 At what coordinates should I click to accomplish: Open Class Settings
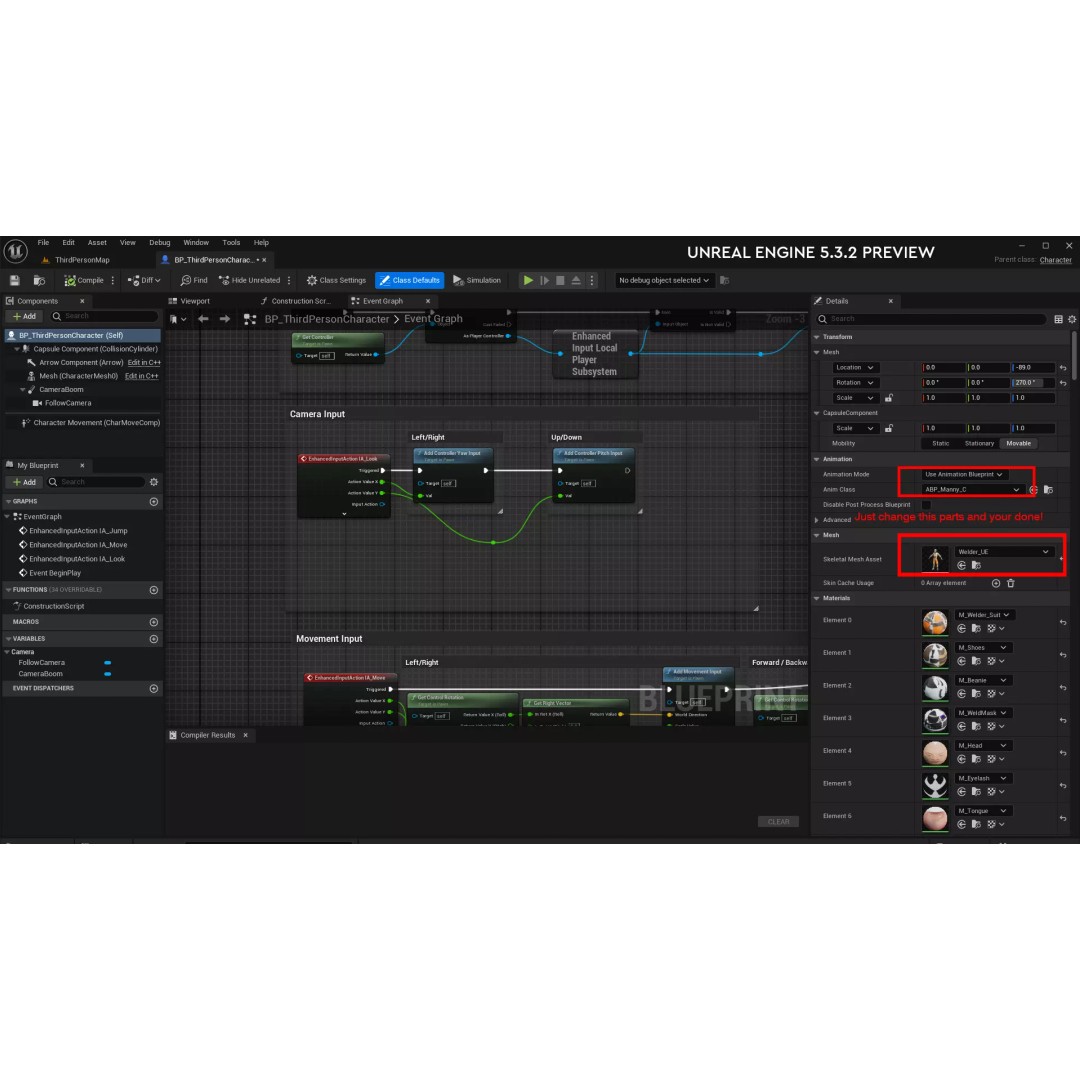pos(336,280)
